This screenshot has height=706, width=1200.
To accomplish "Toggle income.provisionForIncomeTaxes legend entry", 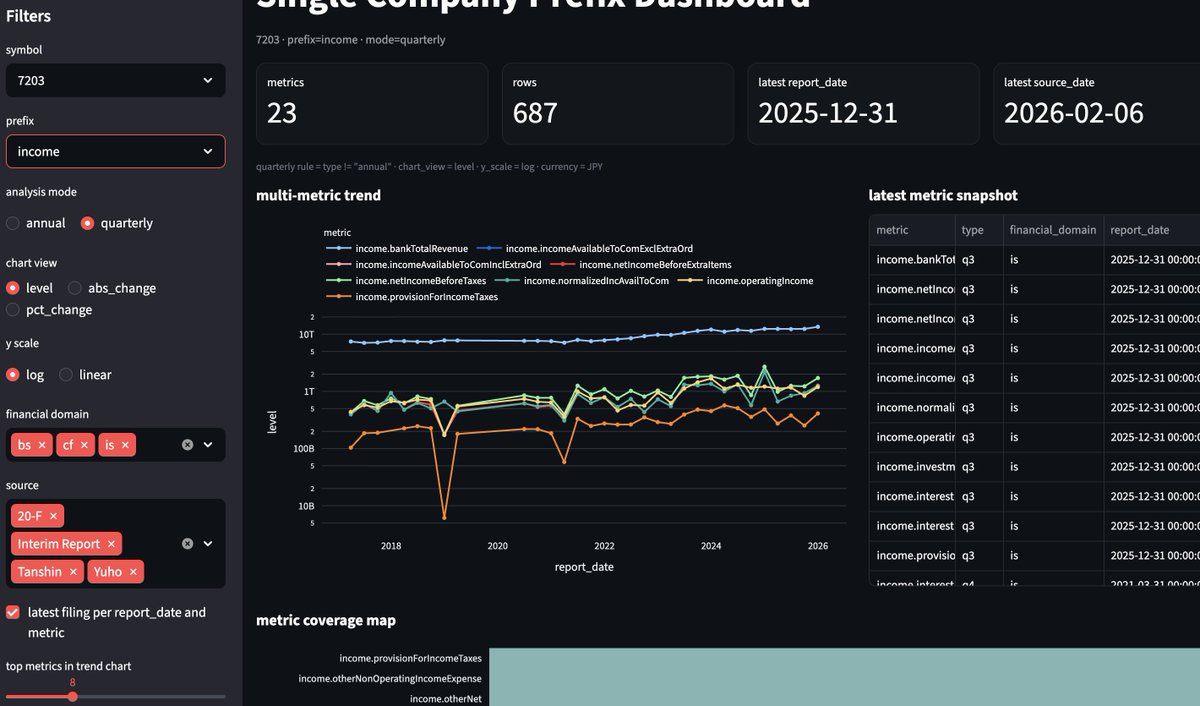I will (x=412, y=297).
